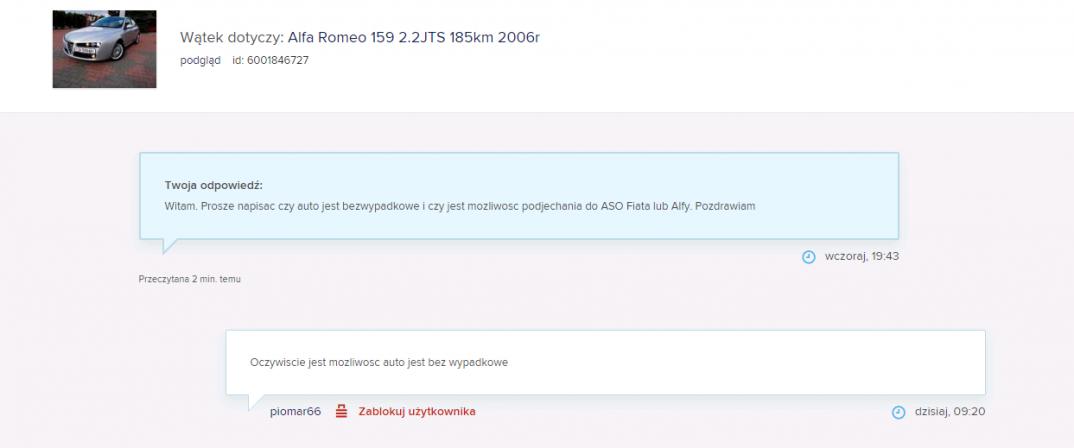Image resolution: width=1074 pixels, height=448 pixels.
Task: Click the message text starting with Witam
Action: [x=460, y=206]
